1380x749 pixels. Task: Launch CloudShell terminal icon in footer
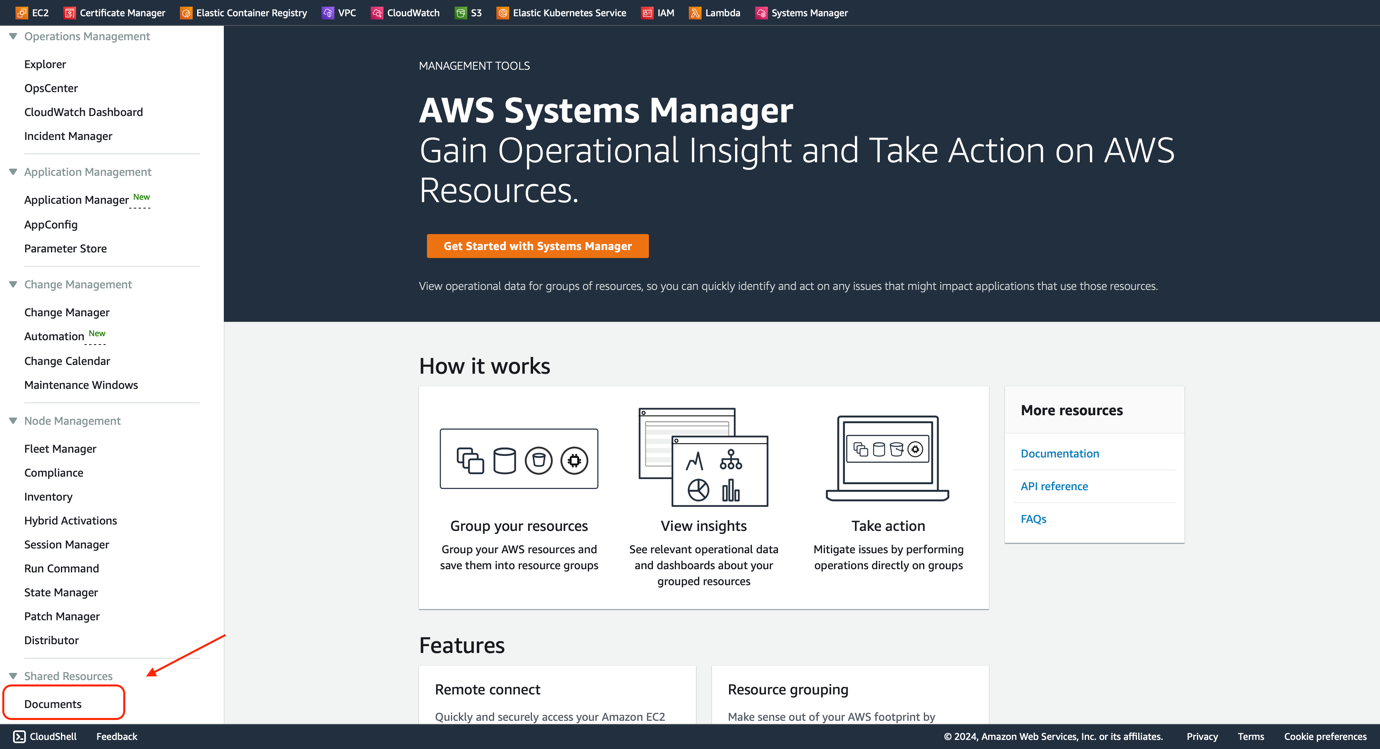[x=19, y=737]
